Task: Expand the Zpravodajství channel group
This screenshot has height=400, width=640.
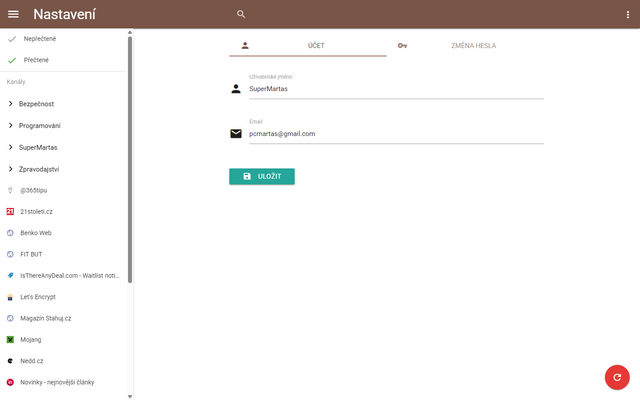Action: [11, 169]
